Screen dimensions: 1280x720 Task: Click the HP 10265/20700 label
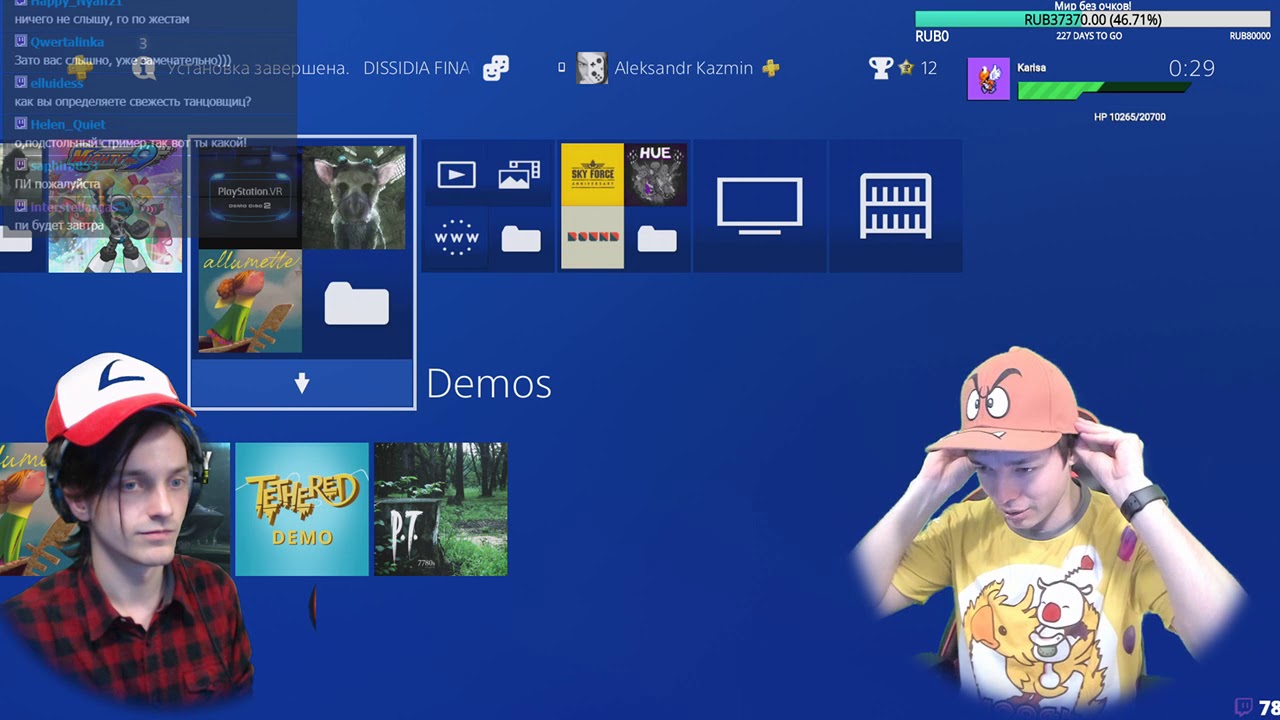pos(1130,117)
